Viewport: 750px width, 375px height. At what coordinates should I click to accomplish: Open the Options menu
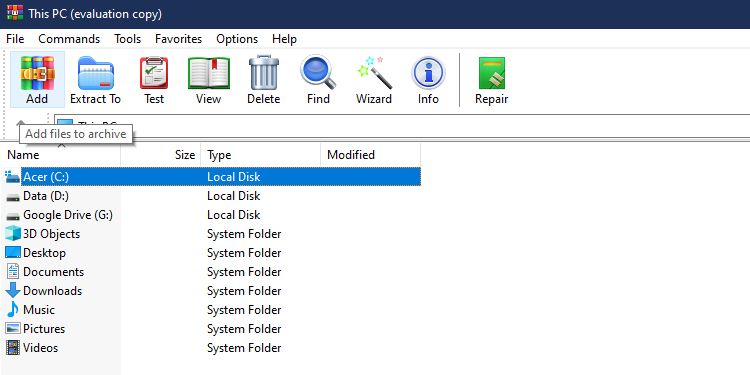237,39
